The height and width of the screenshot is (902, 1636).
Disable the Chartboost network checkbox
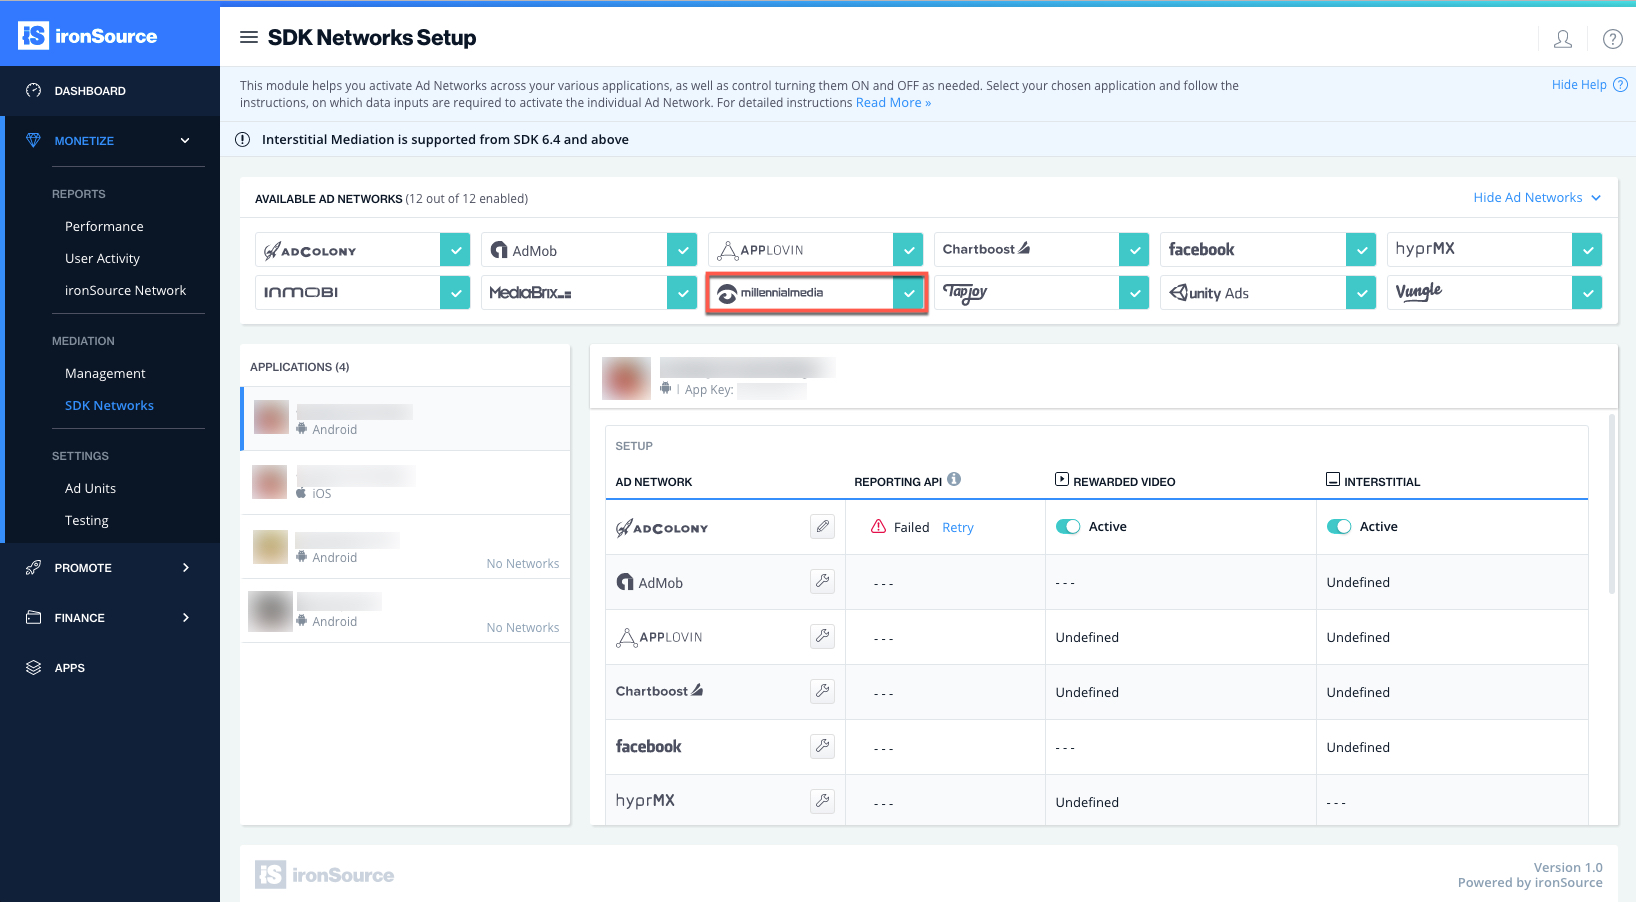1134,249
